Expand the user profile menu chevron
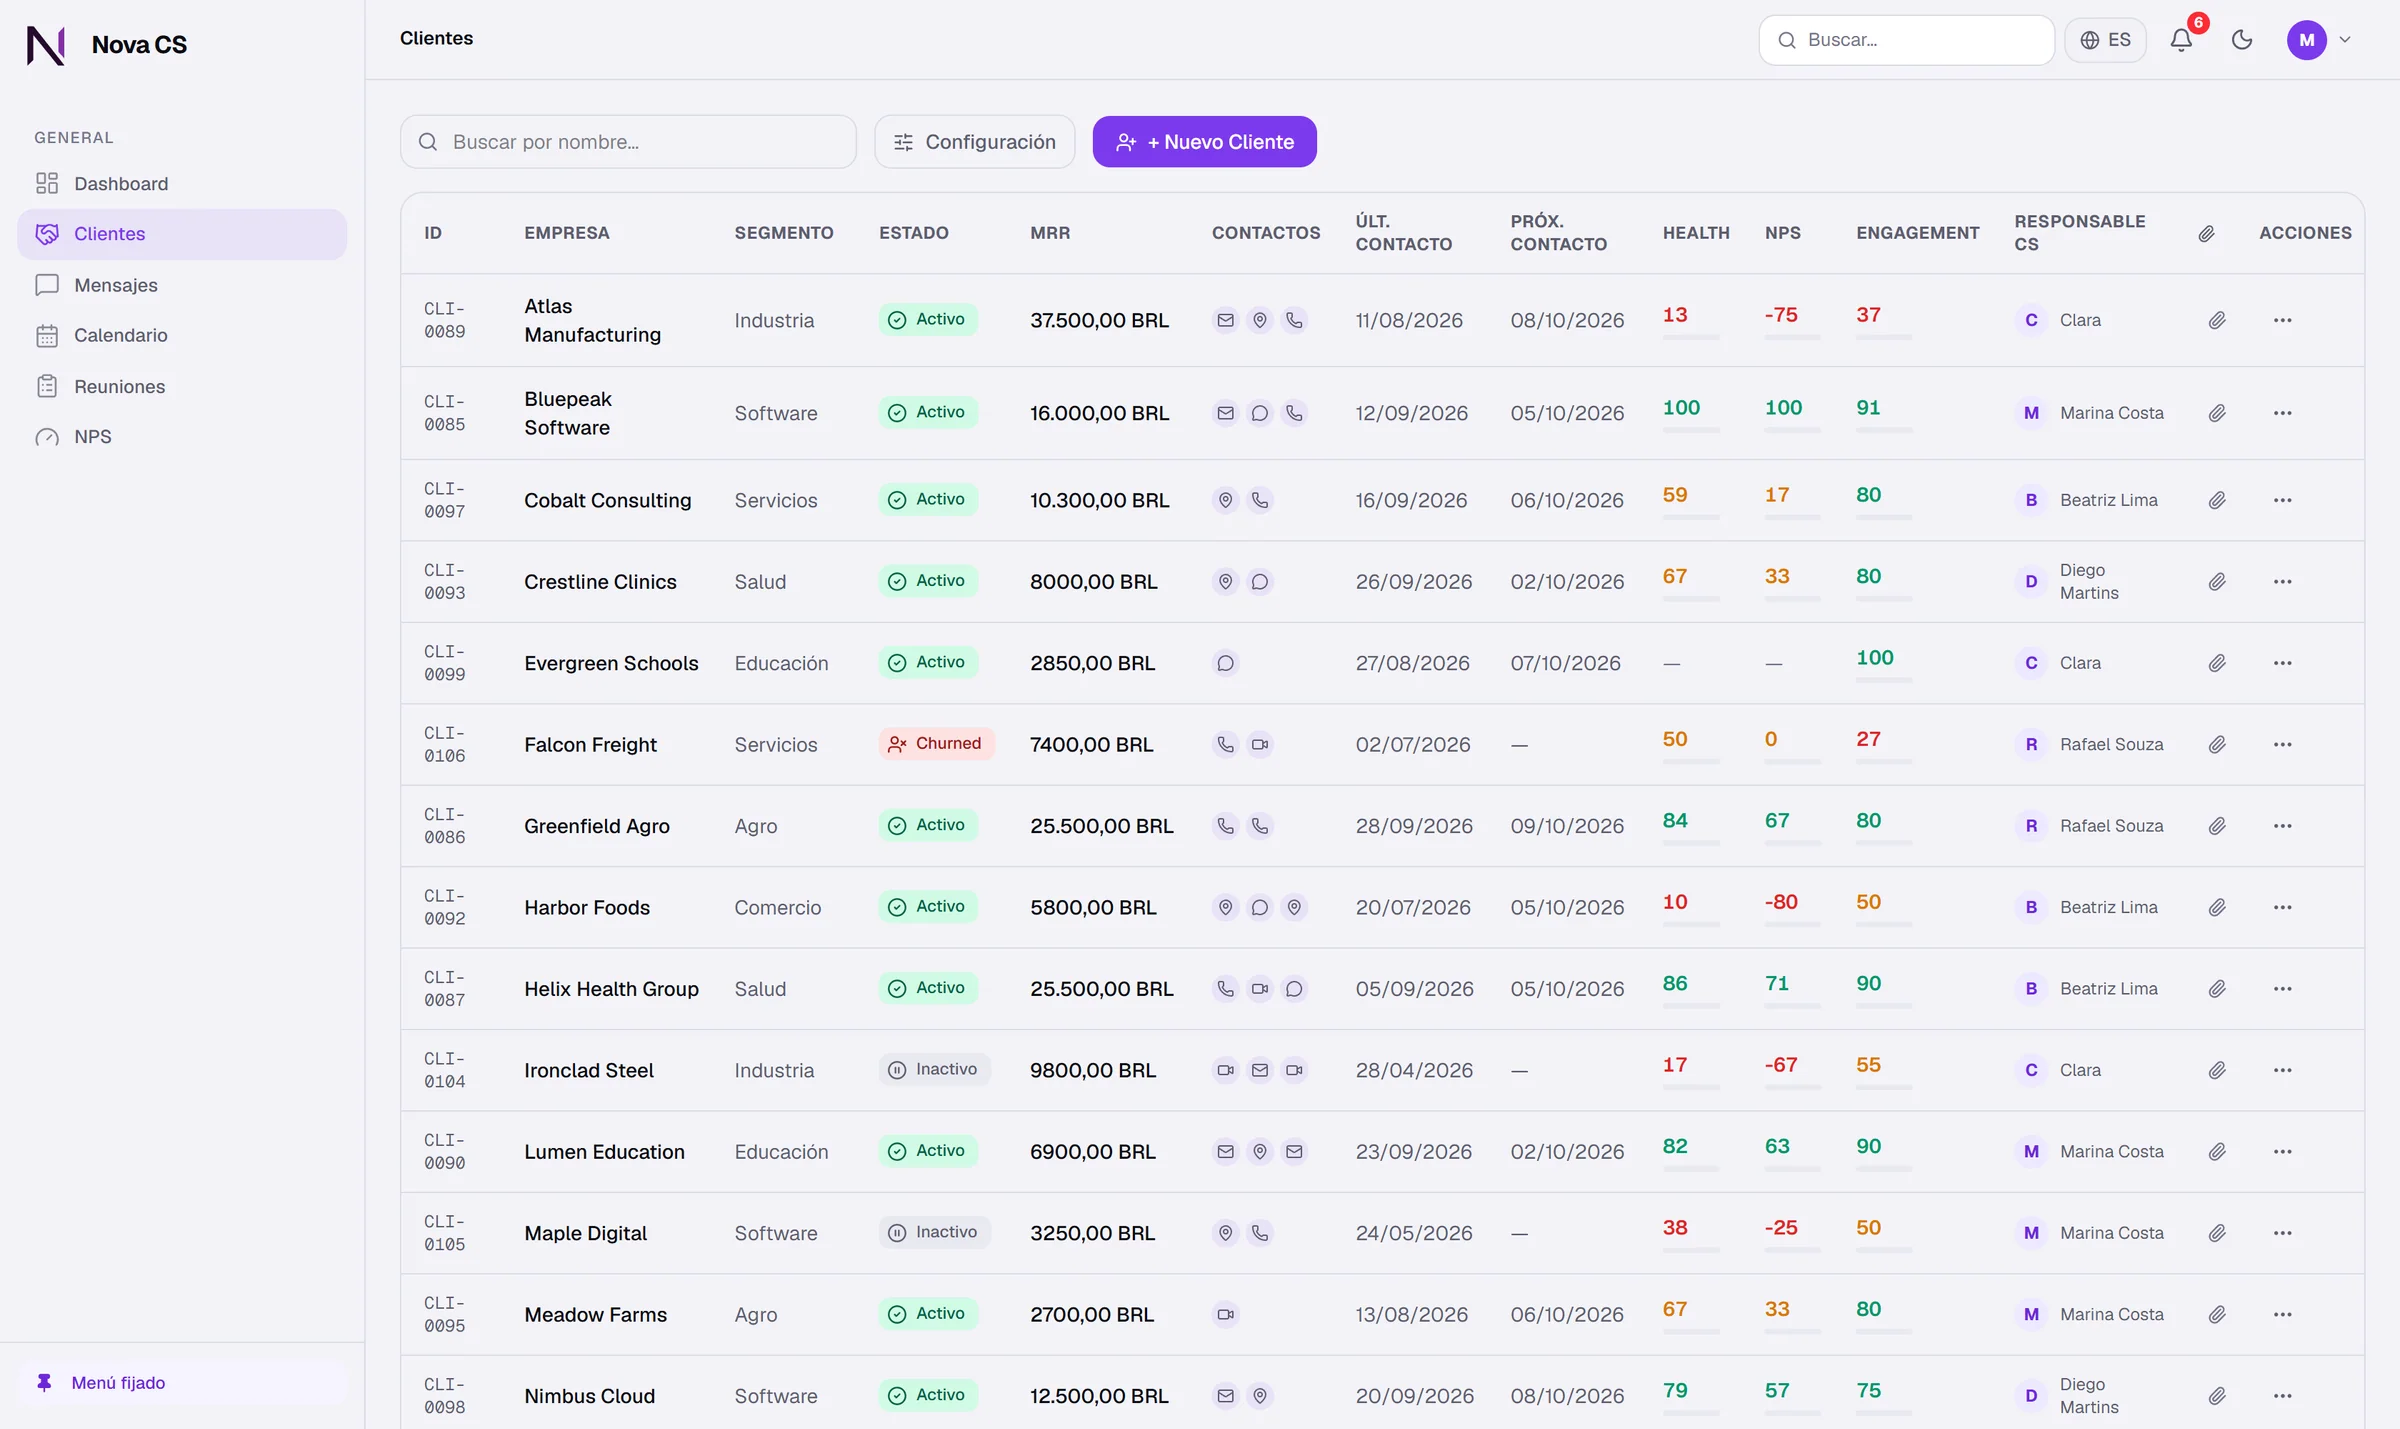 tap(2345, 40)
